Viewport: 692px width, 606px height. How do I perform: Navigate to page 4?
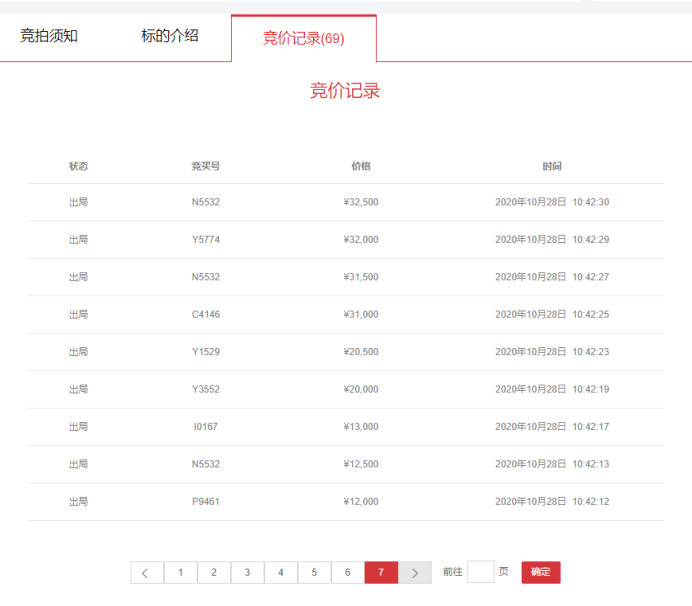point(281,573)
